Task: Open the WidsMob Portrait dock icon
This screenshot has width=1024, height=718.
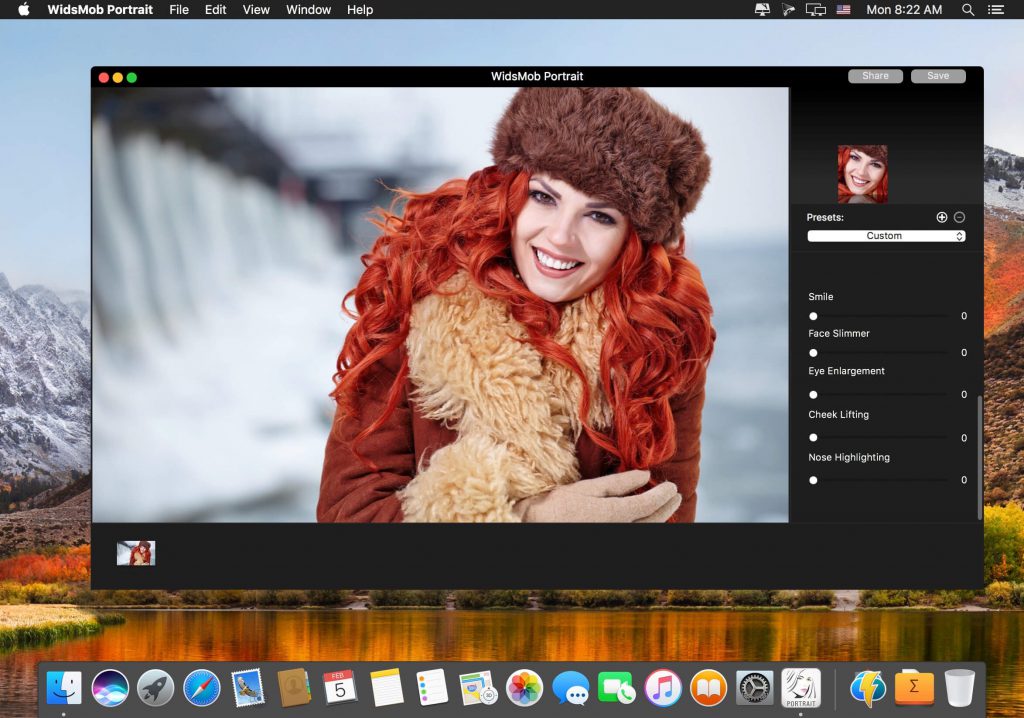Action: click(801, 687)
